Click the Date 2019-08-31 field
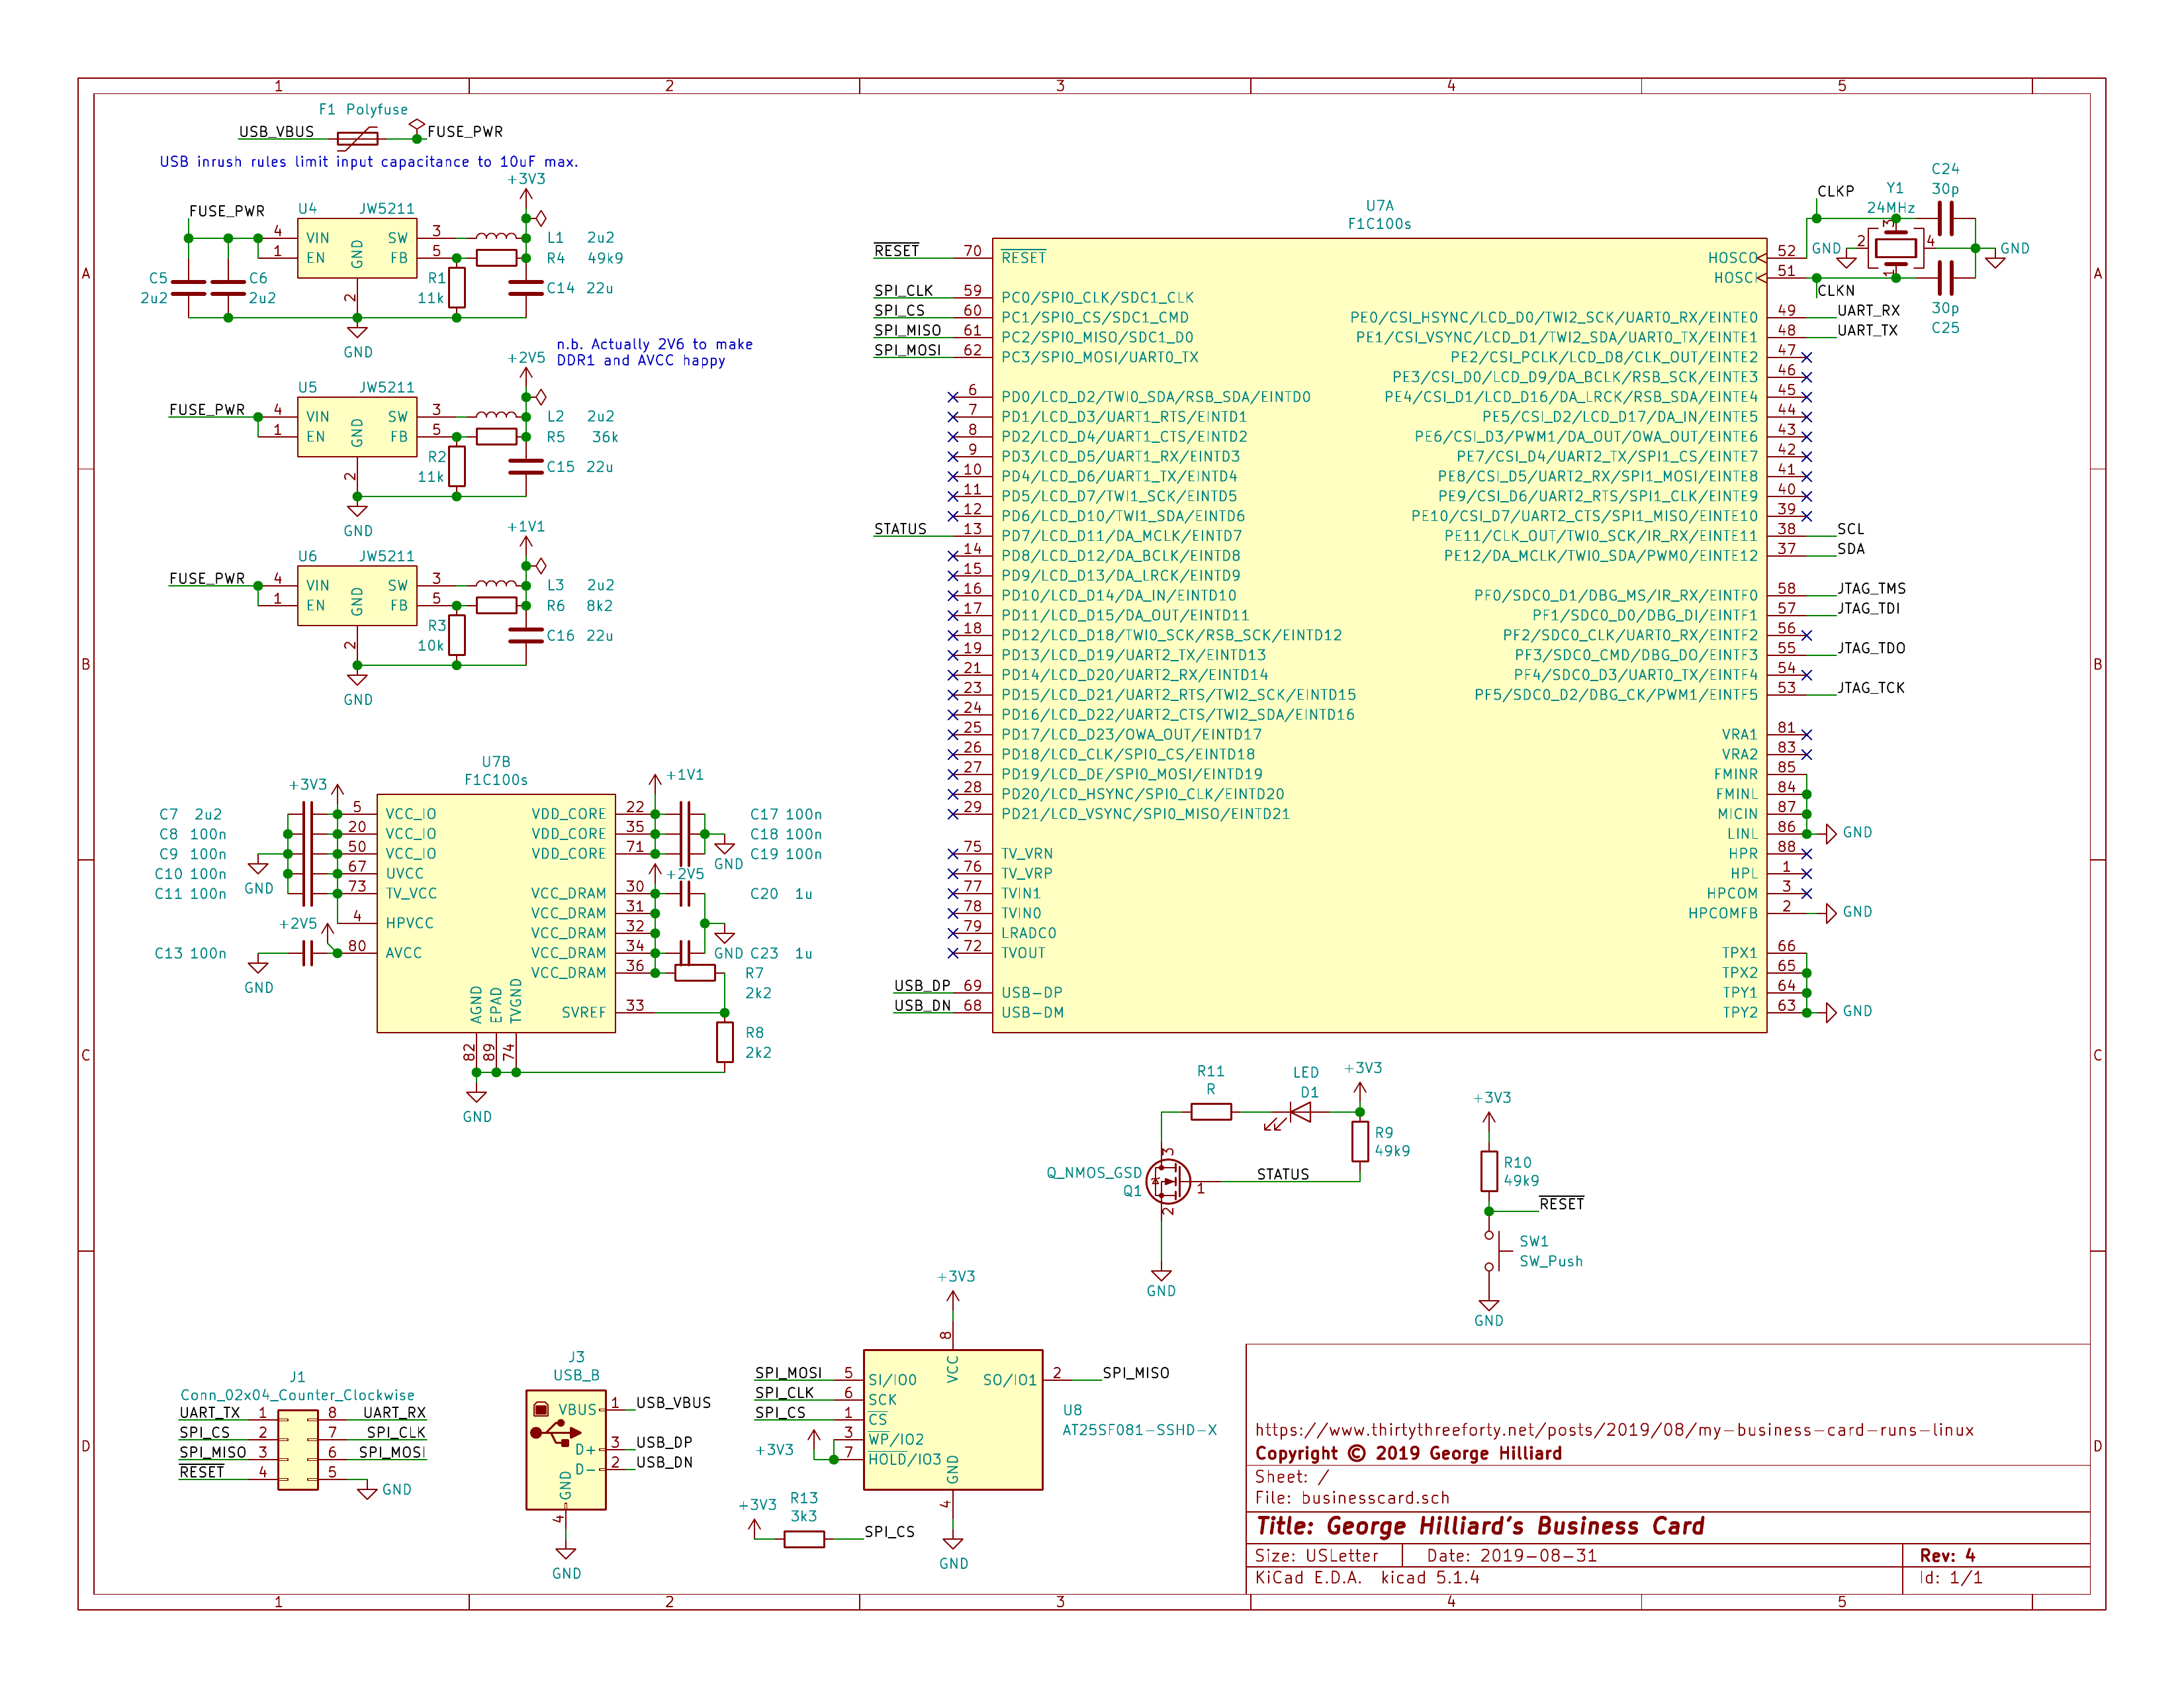Viewport: 2184px width, 1688px height. [x=1511, y=1555]
